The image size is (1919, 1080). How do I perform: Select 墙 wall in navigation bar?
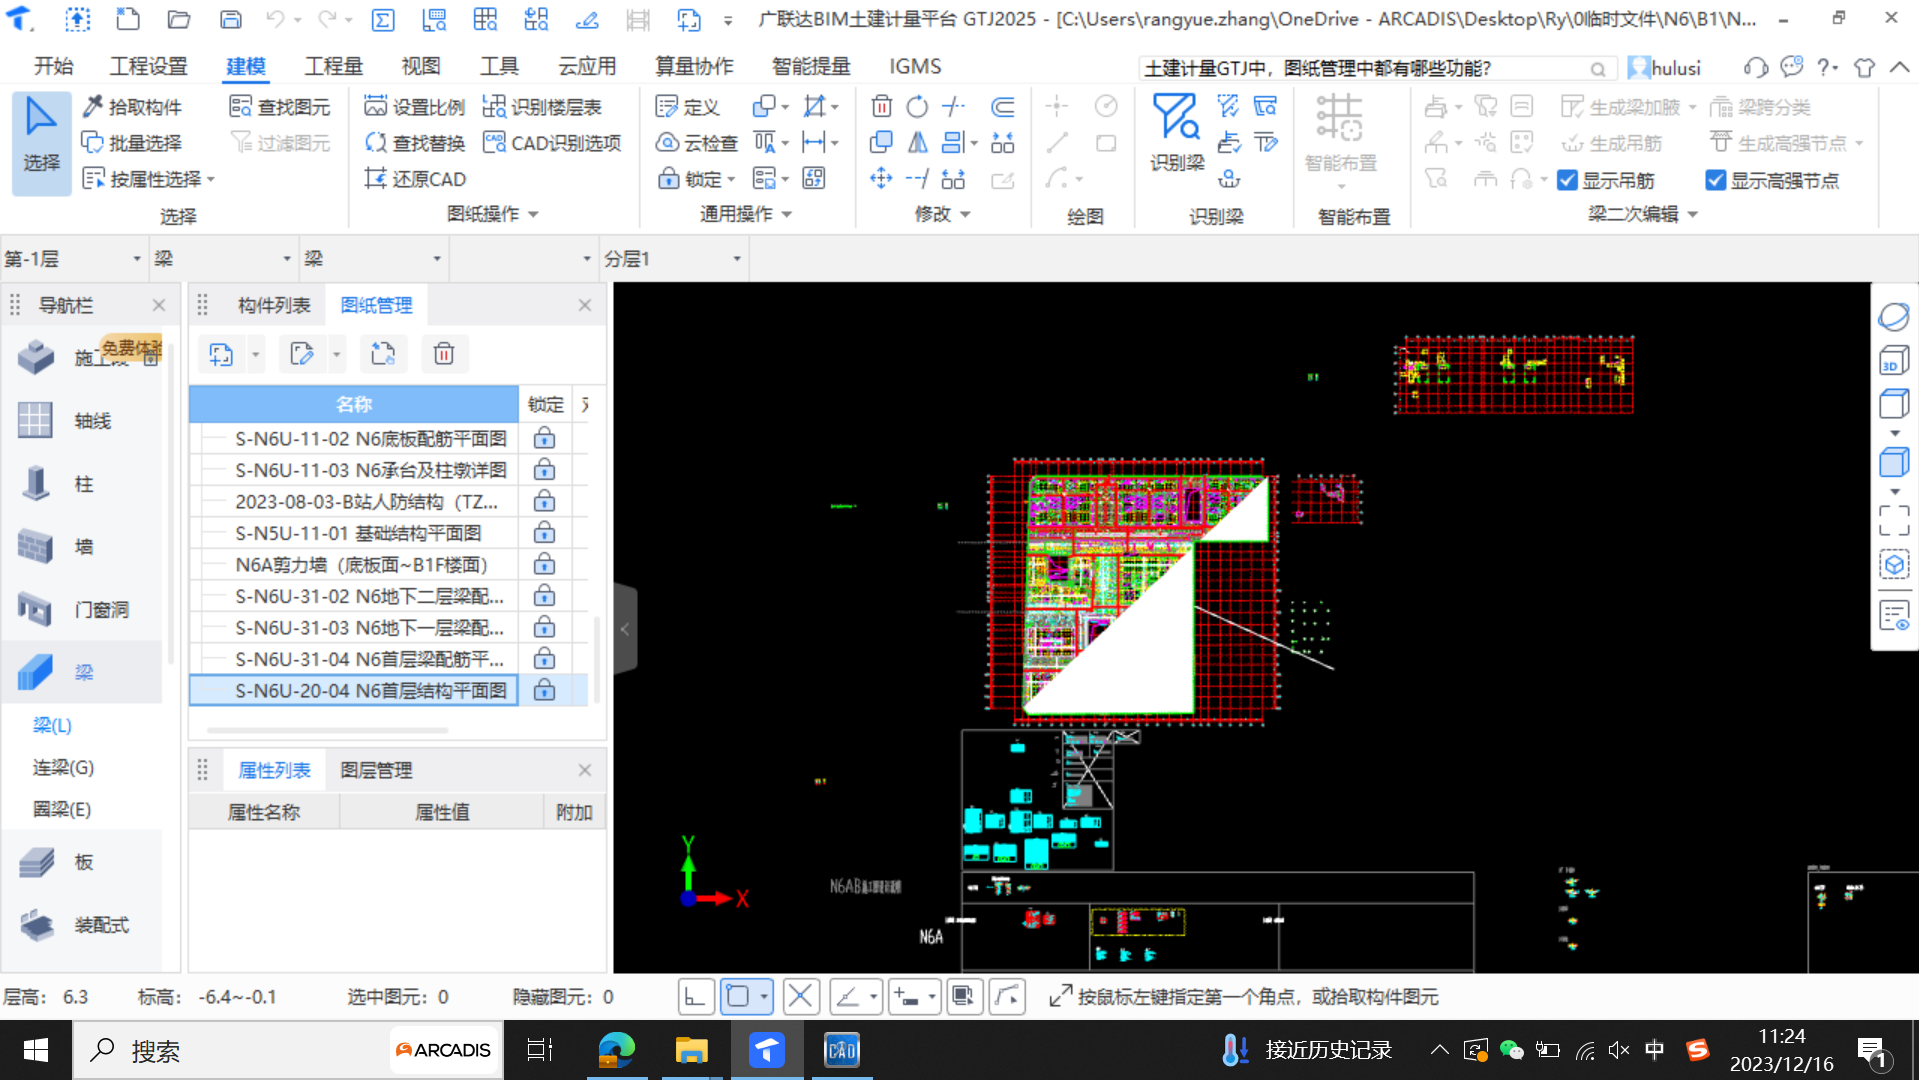(82, 547)
